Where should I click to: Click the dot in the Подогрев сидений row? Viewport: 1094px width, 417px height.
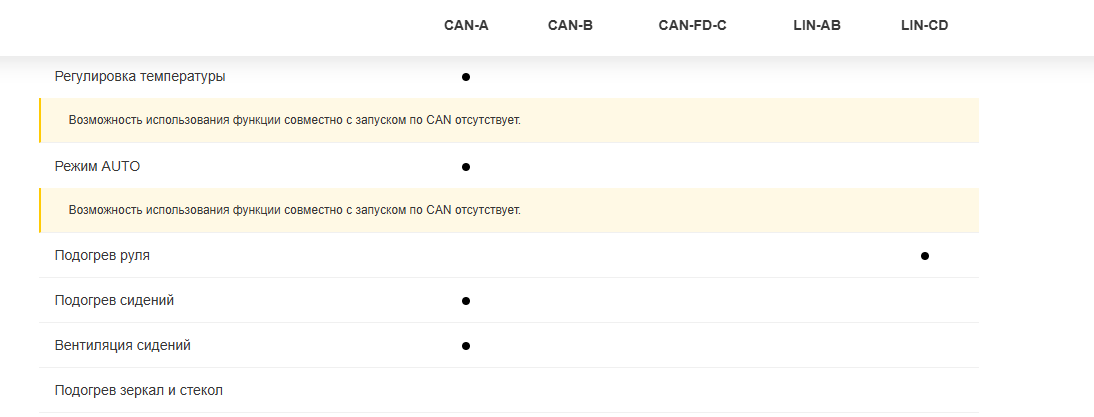point(466,301)
